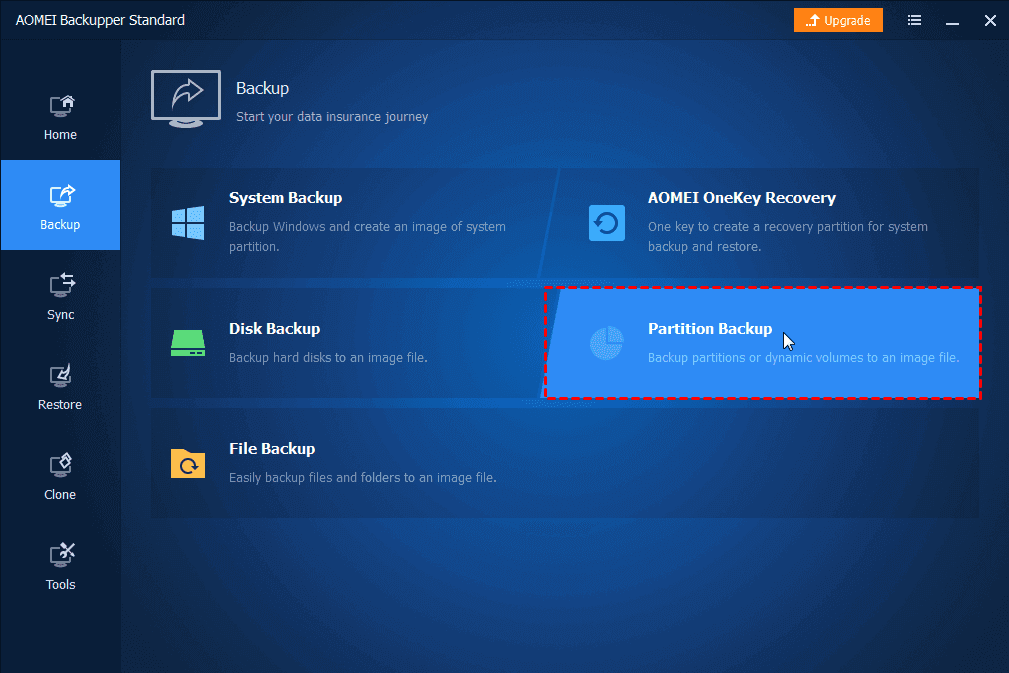The width and height of the screenshot is (1009, 673).
Task: Select the Backup tab in sidebar
Action: 60,205
